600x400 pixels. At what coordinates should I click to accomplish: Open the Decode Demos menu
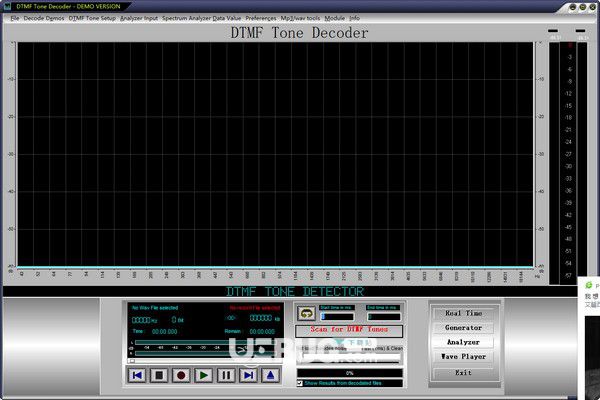(44, 18)
